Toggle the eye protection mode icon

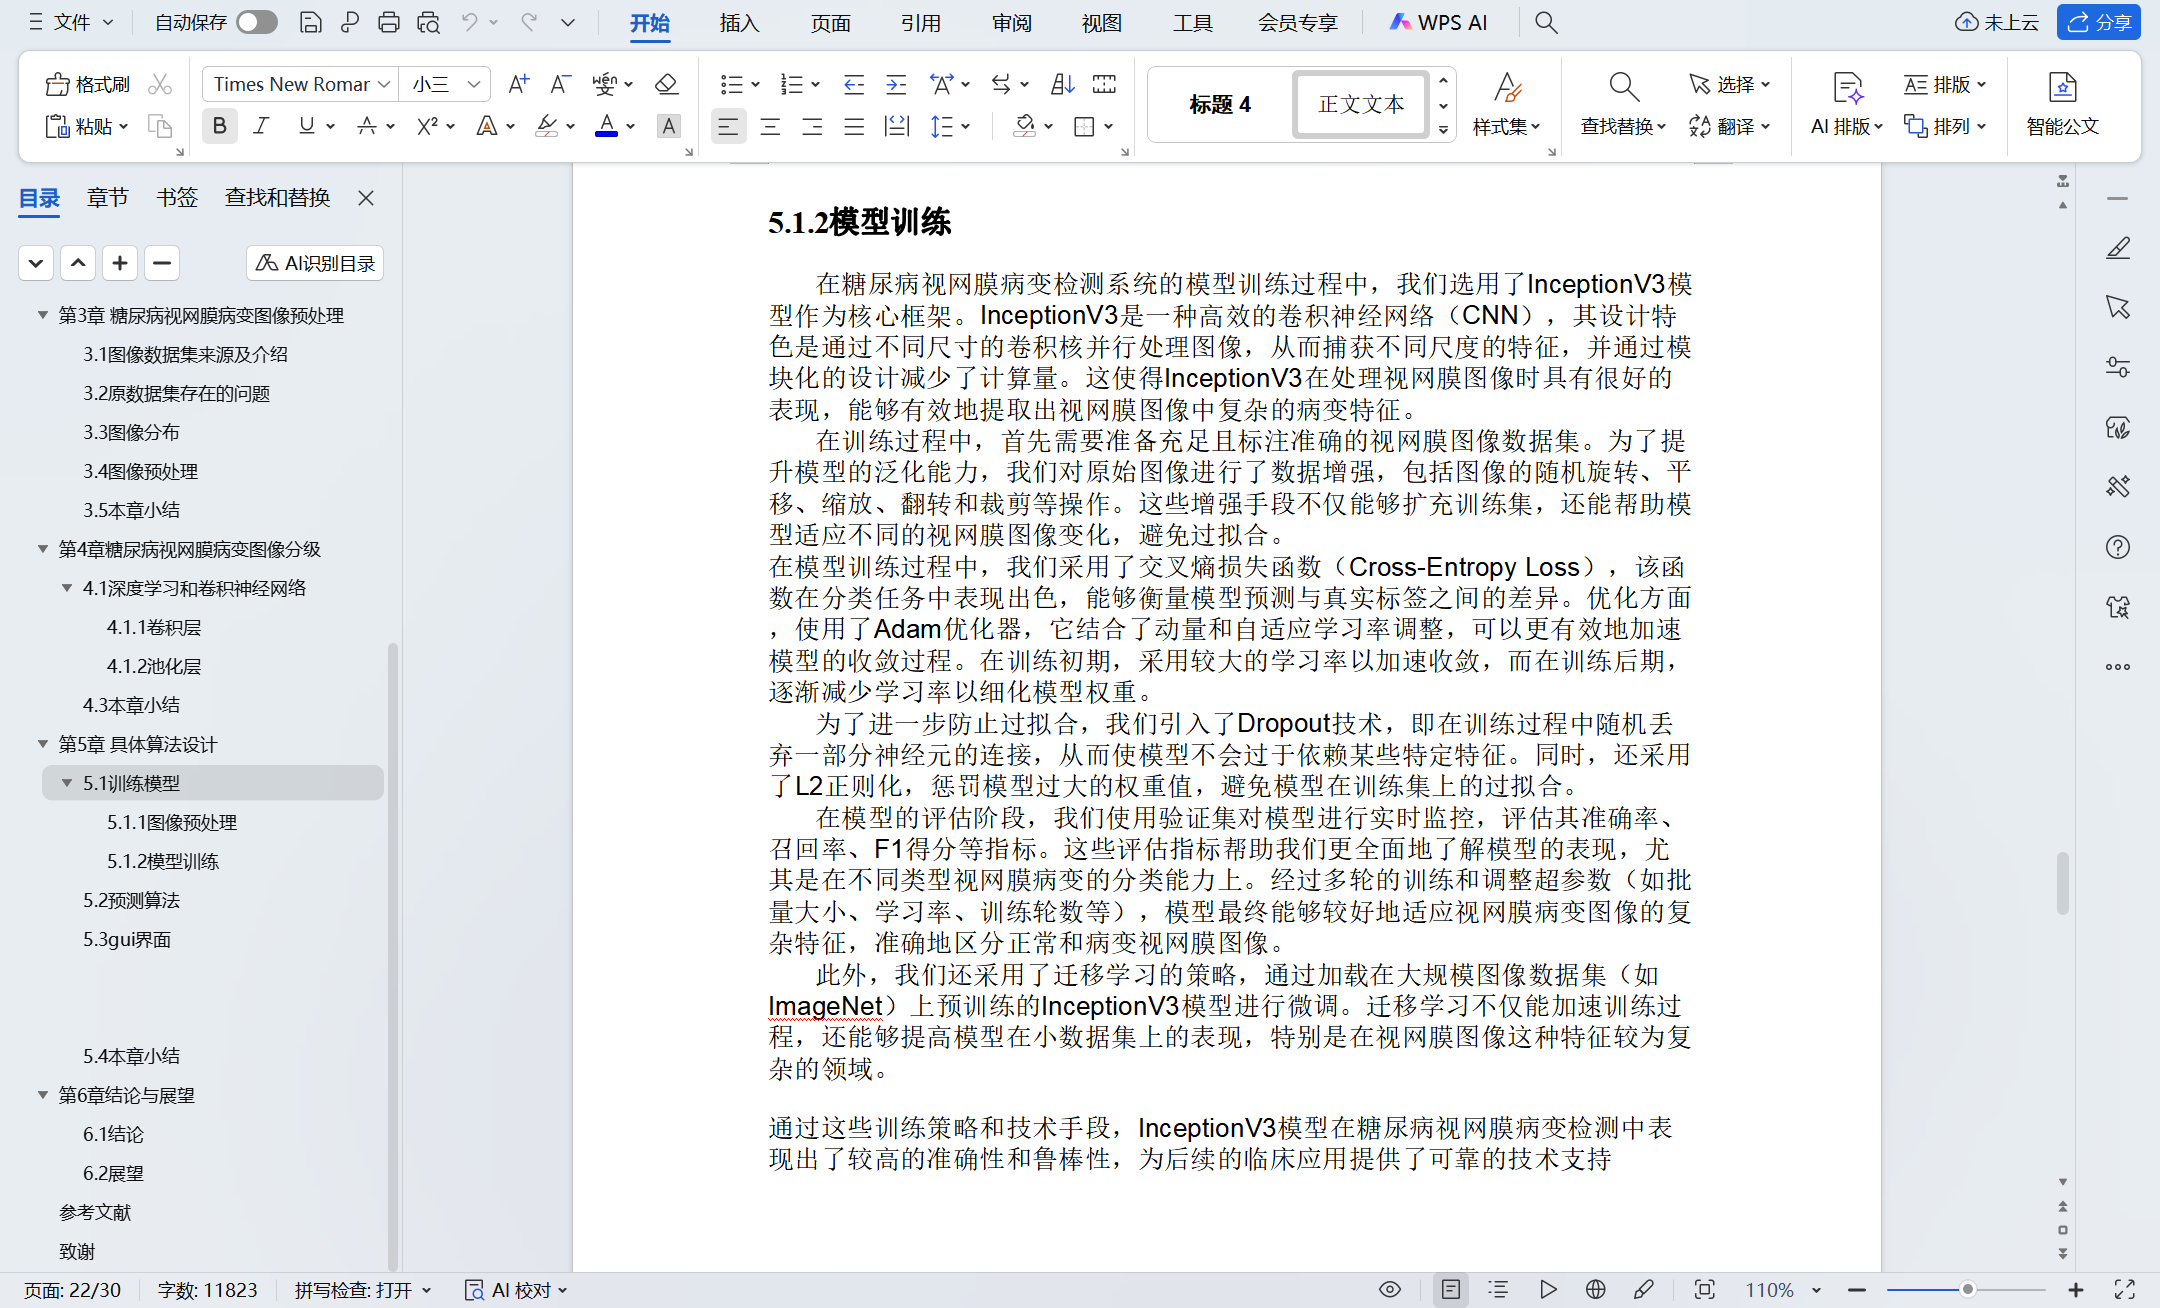pyautogui.click(x=1390, y=1290)
